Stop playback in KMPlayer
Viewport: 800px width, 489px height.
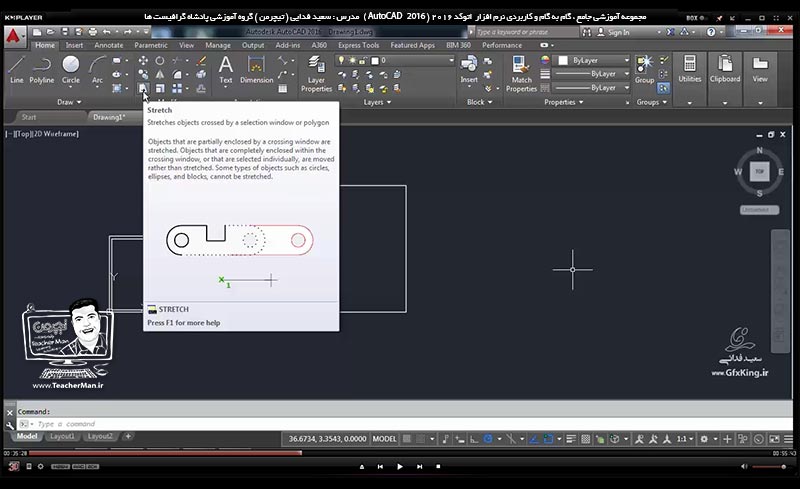pyautogui.click(x=438, y=467)
